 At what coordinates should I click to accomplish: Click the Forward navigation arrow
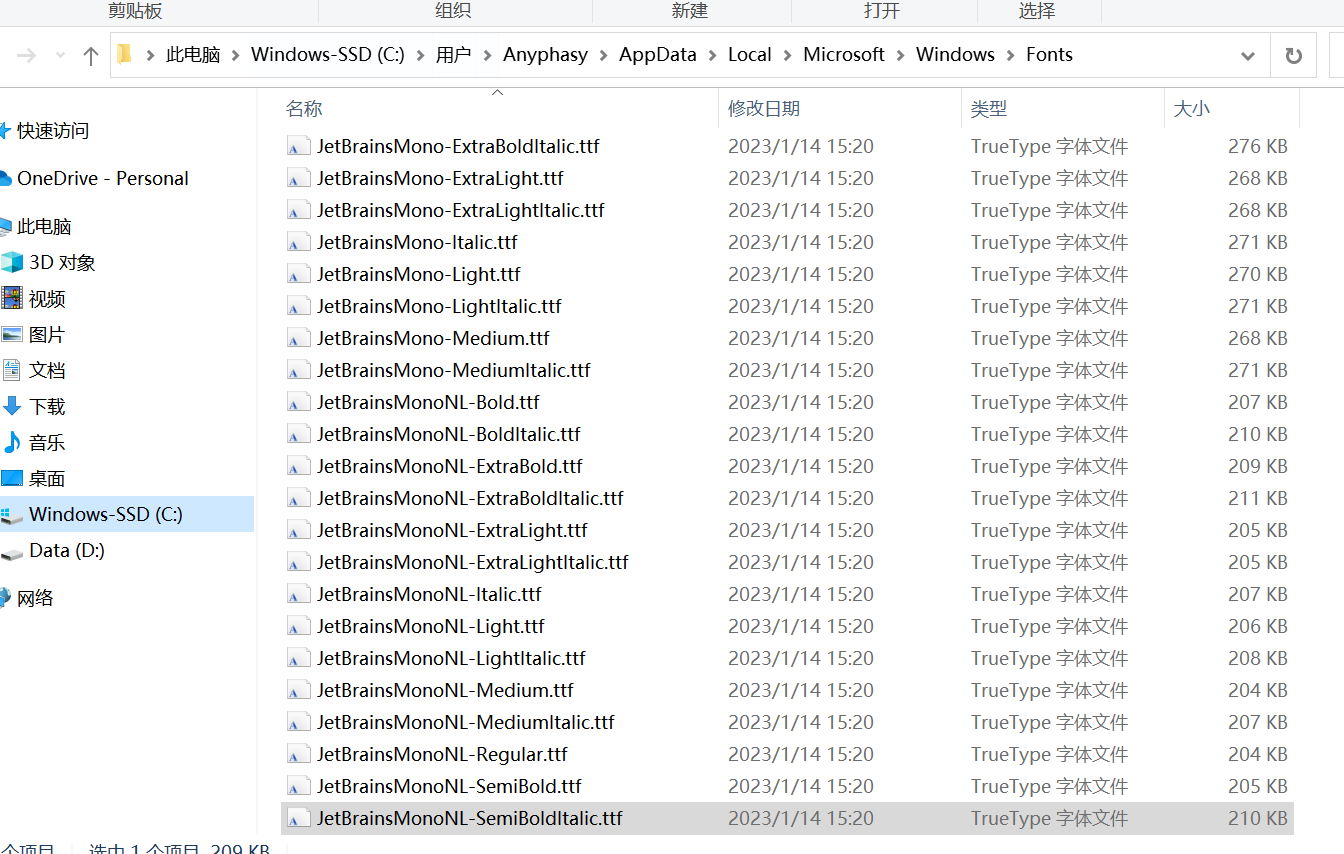(x=26, y=56)
